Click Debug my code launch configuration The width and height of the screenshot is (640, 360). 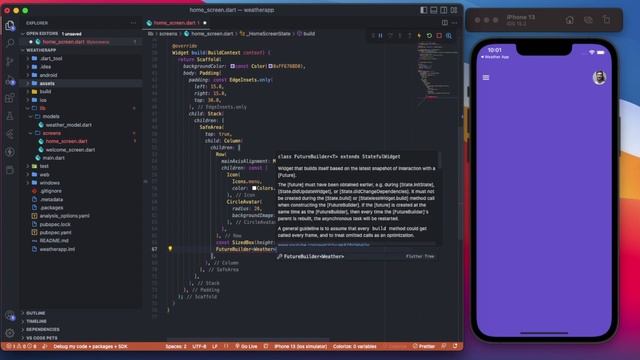tap(90, 346)
